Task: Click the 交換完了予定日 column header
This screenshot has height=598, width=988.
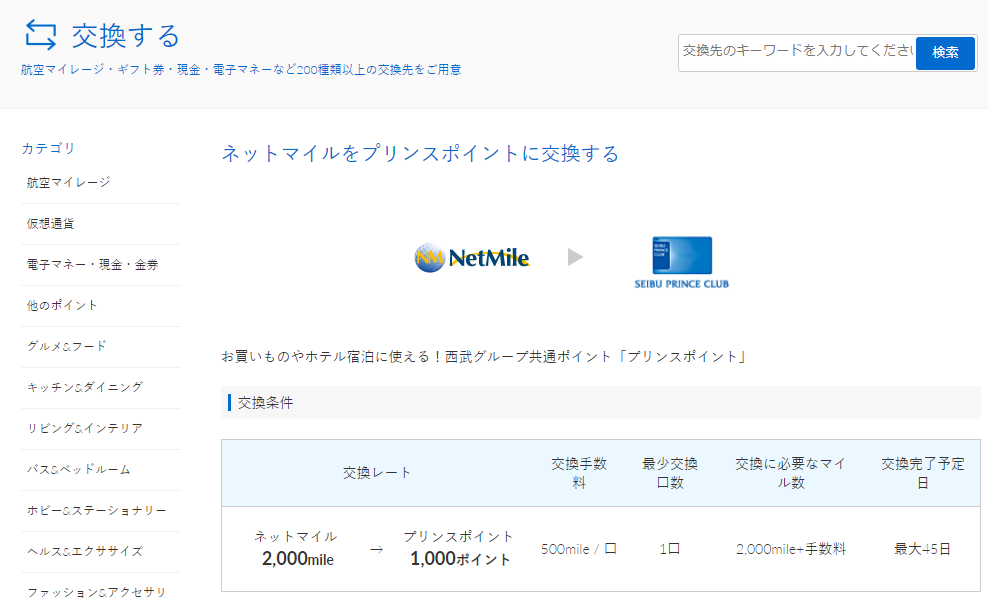Action: [x=922, y=473]
